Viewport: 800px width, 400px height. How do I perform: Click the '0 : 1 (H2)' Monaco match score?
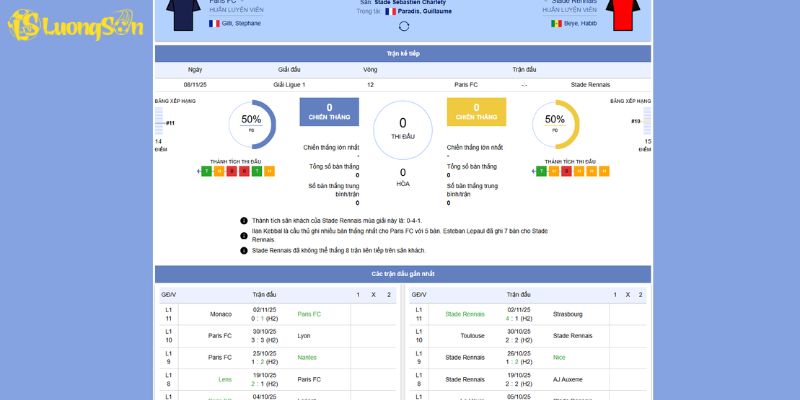(x=264, y=319)
